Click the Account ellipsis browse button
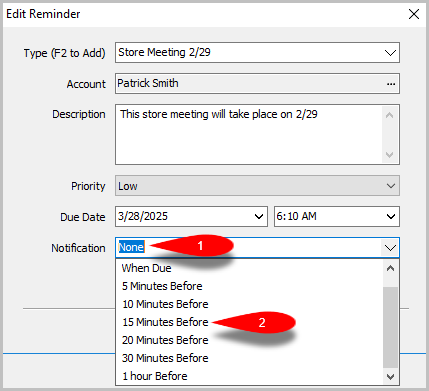This screenshot has height=391, width=429. 391,84
